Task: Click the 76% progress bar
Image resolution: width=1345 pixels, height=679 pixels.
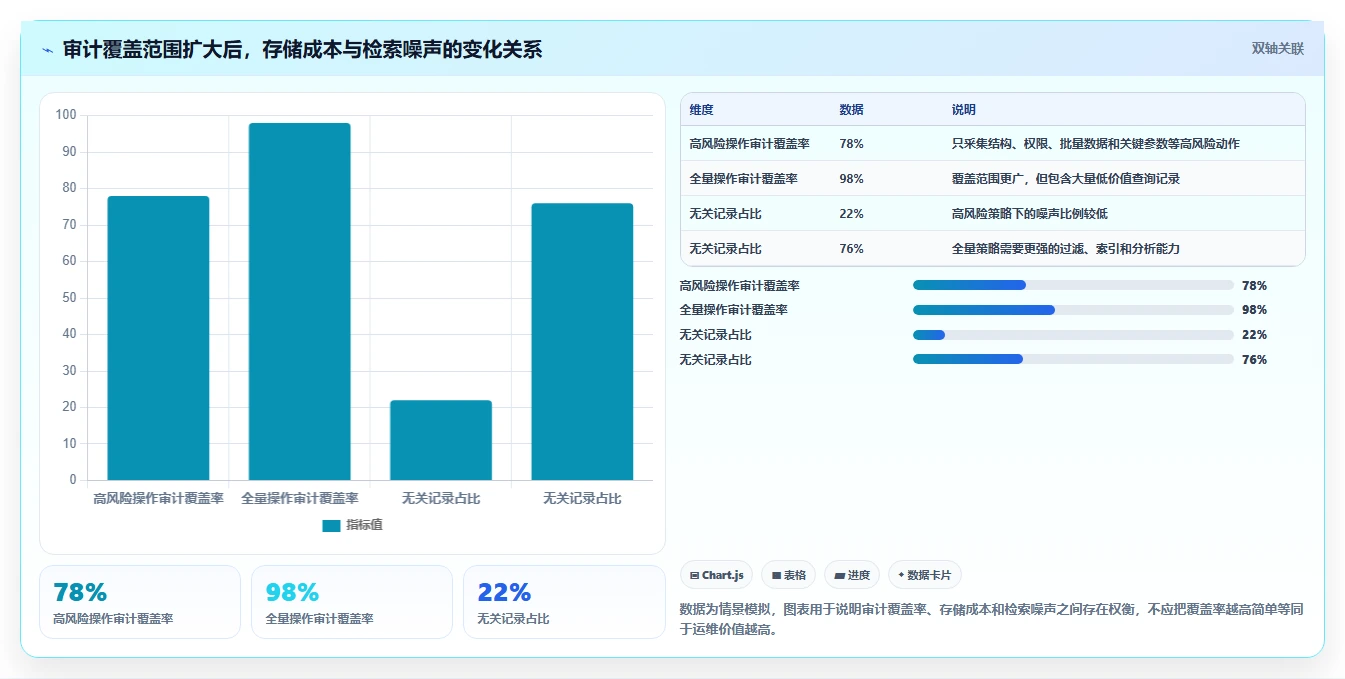Action: [1073, 359]
